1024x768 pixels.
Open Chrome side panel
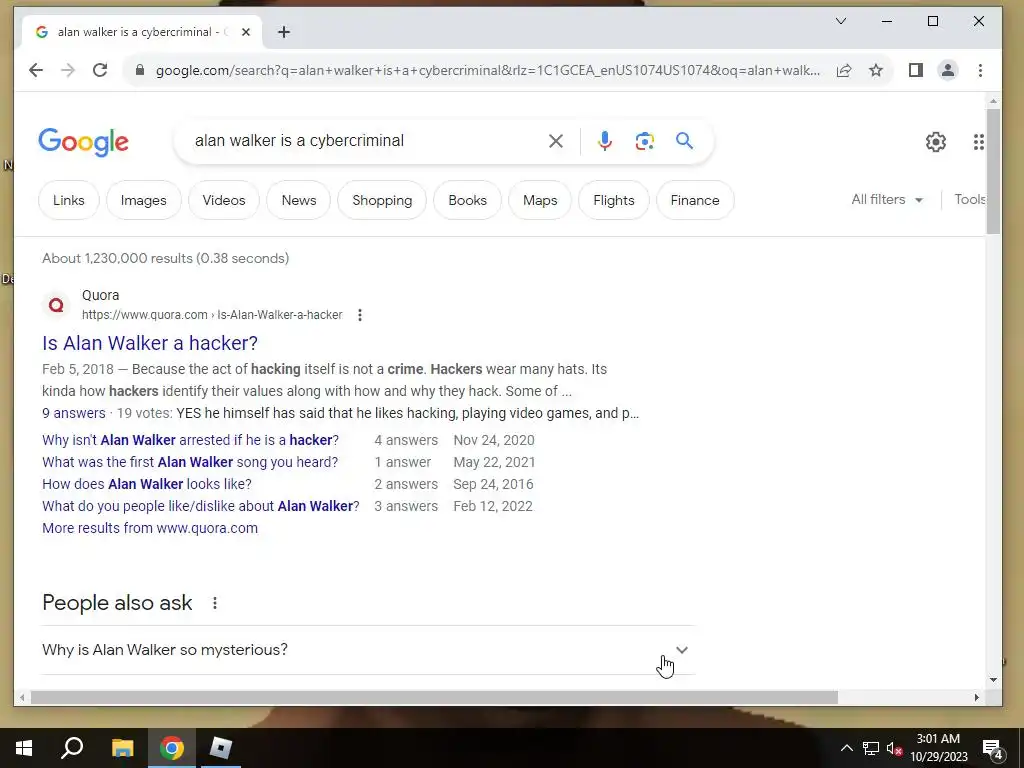click(916, 71)
